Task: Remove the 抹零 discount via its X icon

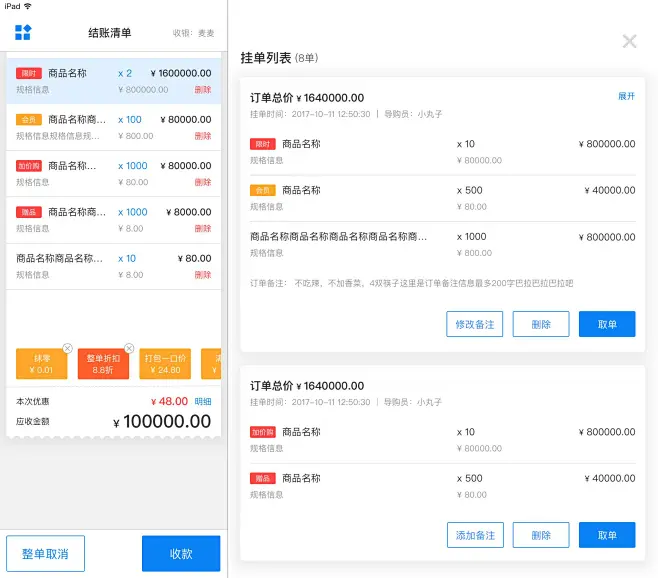Action: tap(67, 348)
